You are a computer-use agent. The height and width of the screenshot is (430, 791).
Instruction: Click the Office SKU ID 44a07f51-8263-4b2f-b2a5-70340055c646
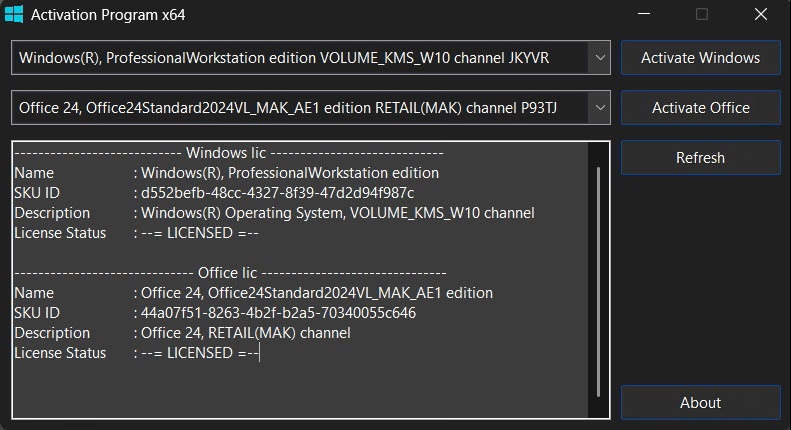(x=278, y=313)
